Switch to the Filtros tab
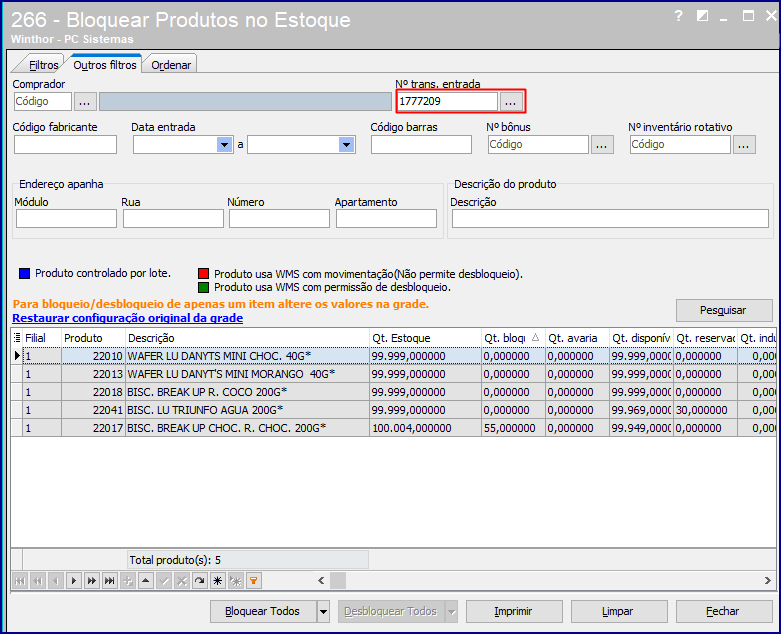The height and width of the screenshot is (634, 781). 43,65
